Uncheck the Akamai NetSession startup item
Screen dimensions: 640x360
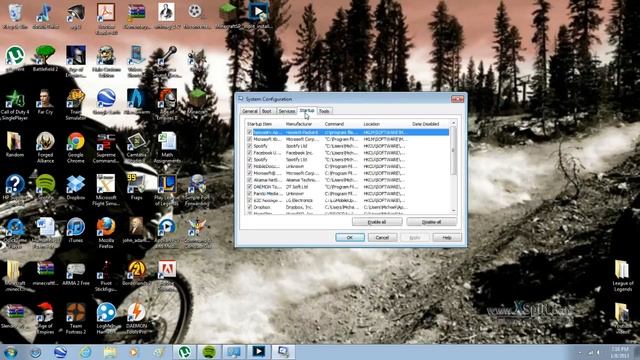250,180
